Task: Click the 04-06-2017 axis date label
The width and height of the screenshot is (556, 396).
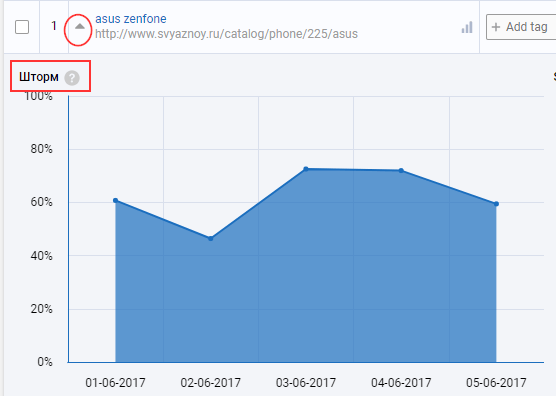Action: click(x=401, y=383)
